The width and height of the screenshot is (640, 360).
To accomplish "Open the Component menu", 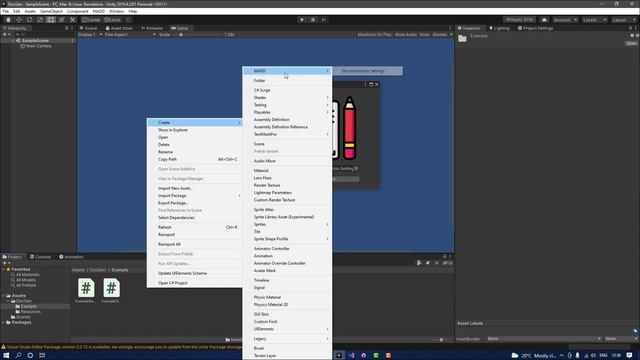I will pos(77,11).
